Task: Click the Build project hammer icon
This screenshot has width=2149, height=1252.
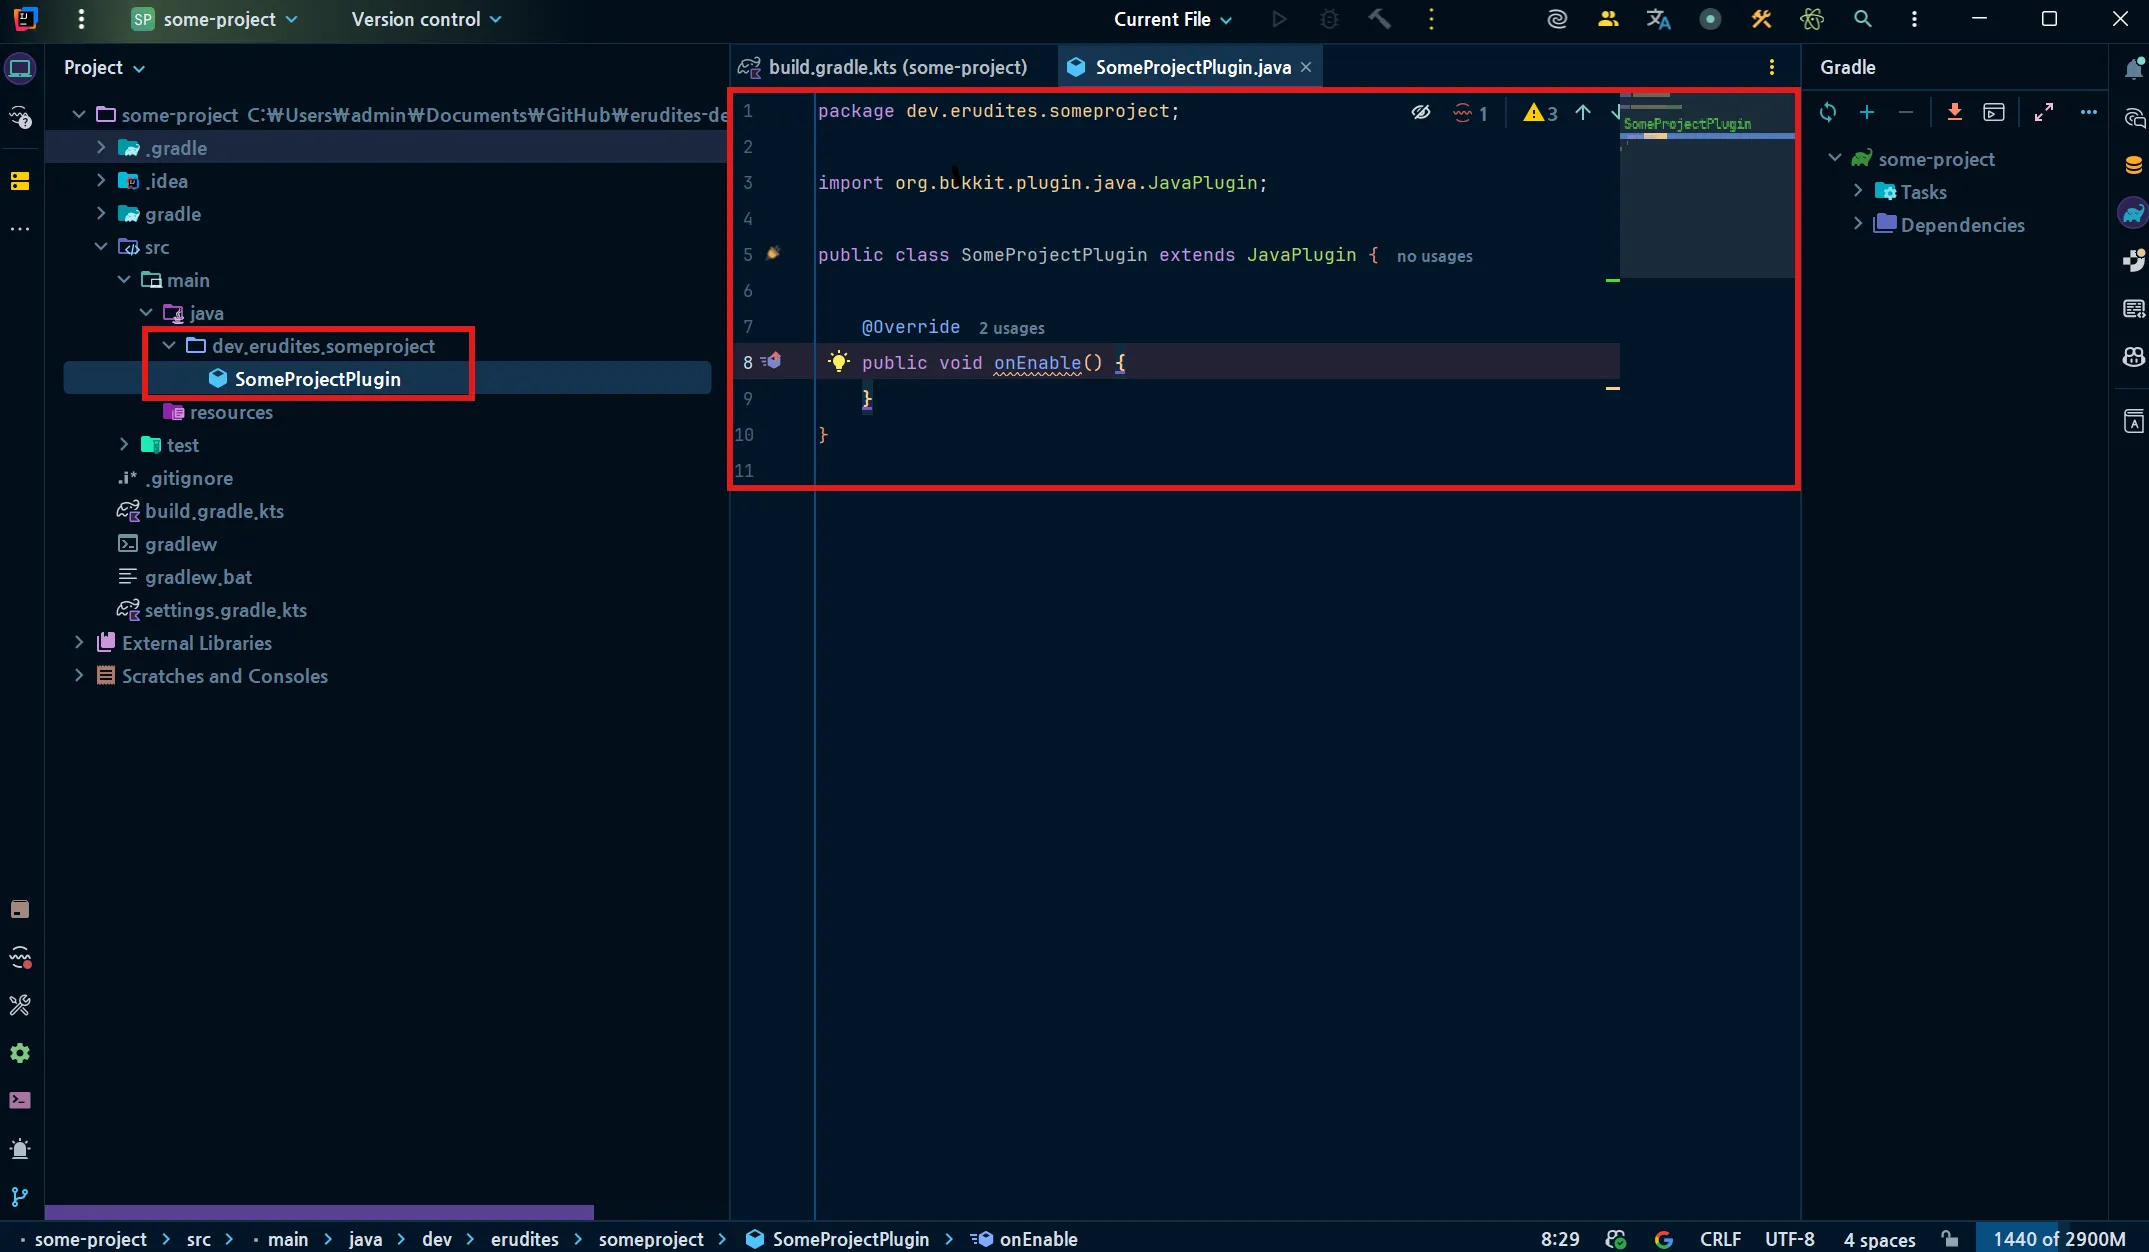Action: click(x=1379, y=19)
